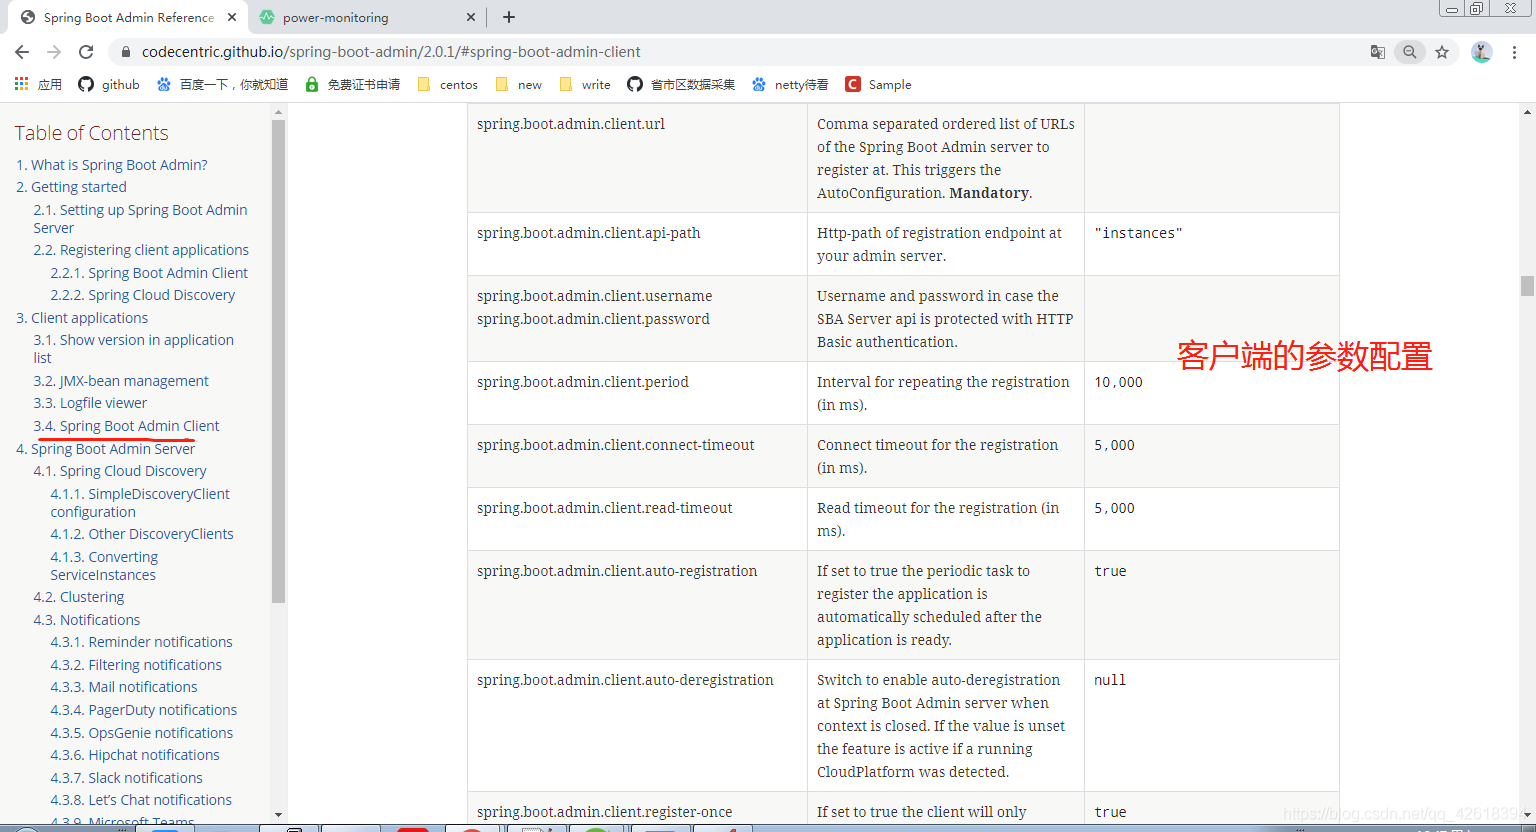1536x832 pixels.
Task: Open '4.1.1. SimpleDiscoveryClient configuration' link
Action: 140,503
